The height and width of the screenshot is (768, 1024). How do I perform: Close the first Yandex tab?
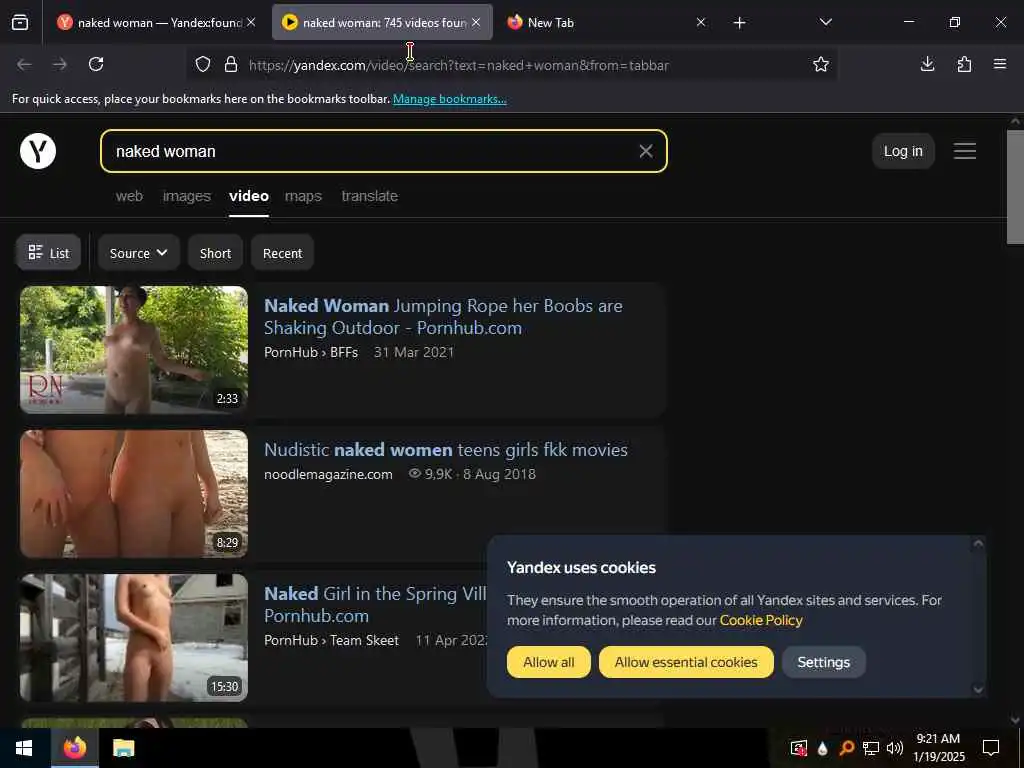(x=251, y=22)
